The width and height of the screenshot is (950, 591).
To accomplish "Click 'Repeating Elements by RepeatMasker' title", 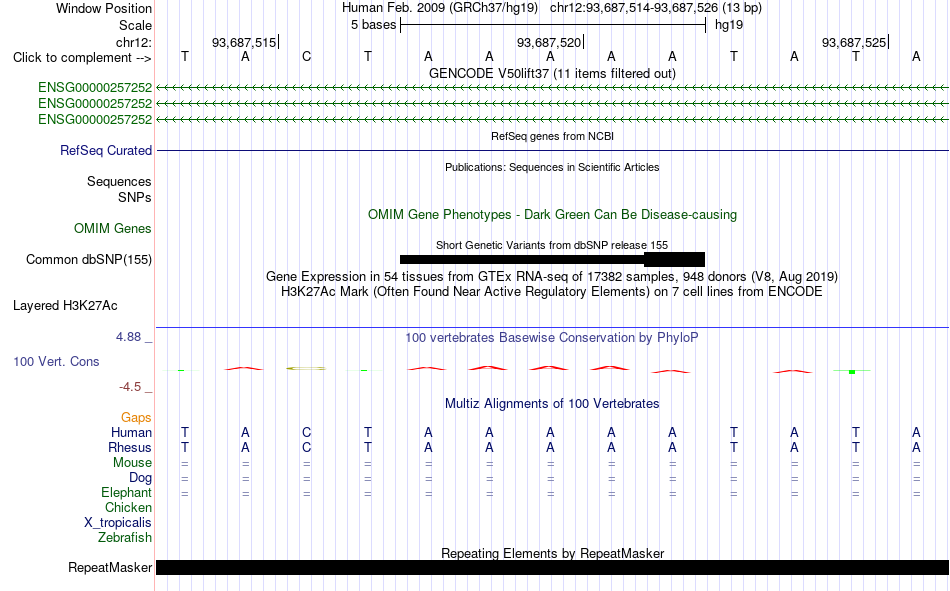I will pos(552,553).
